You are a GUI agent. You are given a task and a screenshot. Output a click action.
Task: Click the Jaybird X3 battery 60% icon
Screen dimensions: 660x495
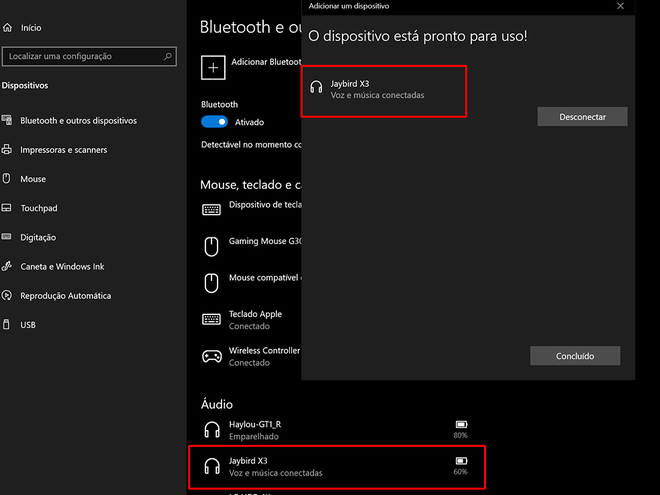(x=461, y=461)
